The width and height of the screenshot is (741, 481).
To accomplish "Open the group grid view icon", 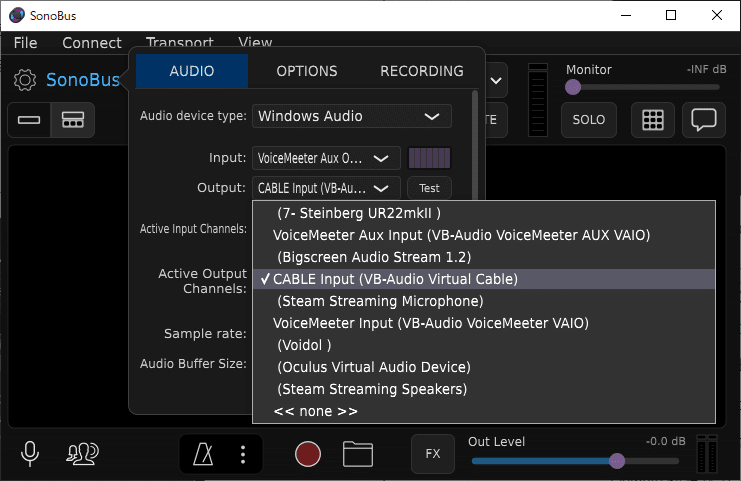I will click(x=653, y=120).
